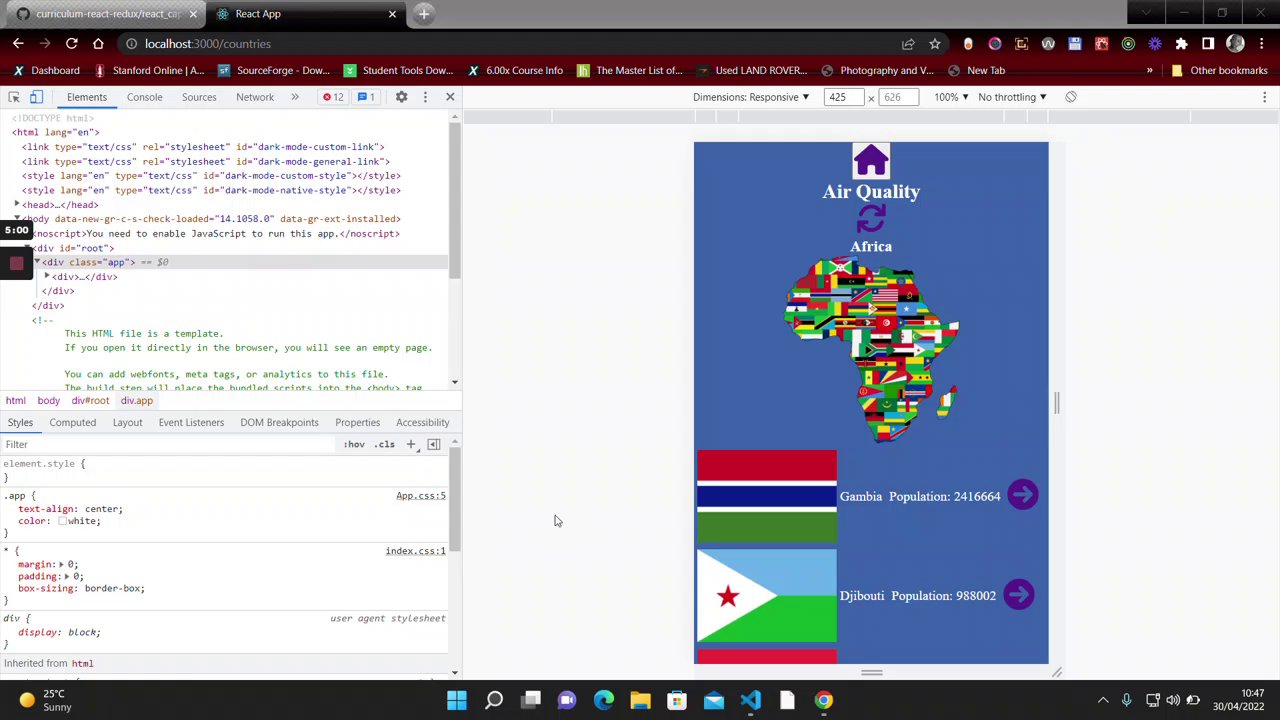Toggle the device toolbar icon

pos(36,97)
